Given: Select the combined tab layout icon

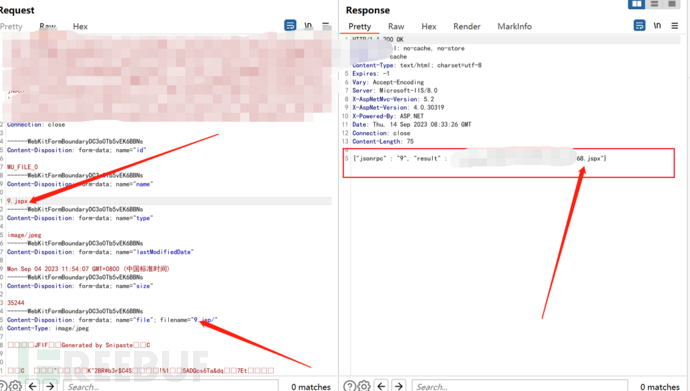Looking at the screenshot, I should tap(672, 4).
